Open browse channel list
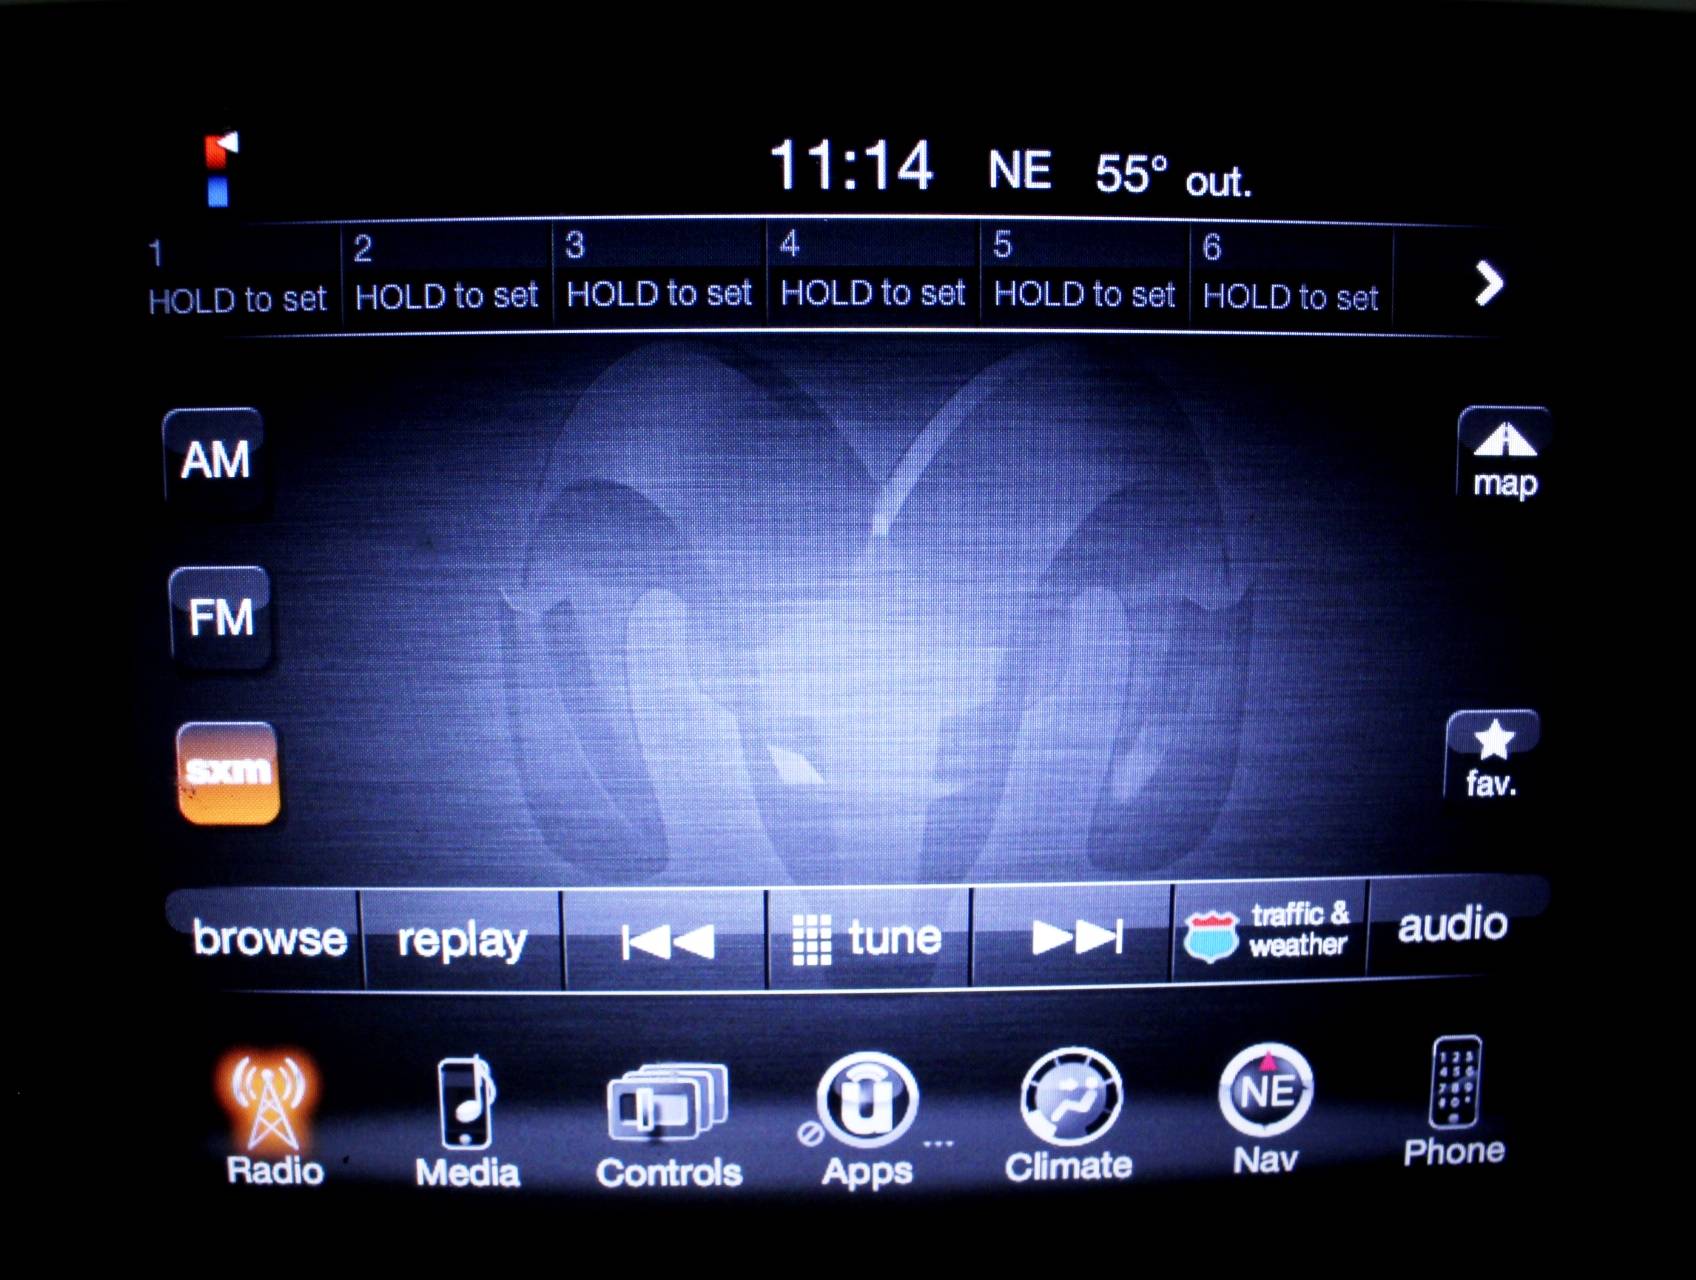 pos(269,938)
